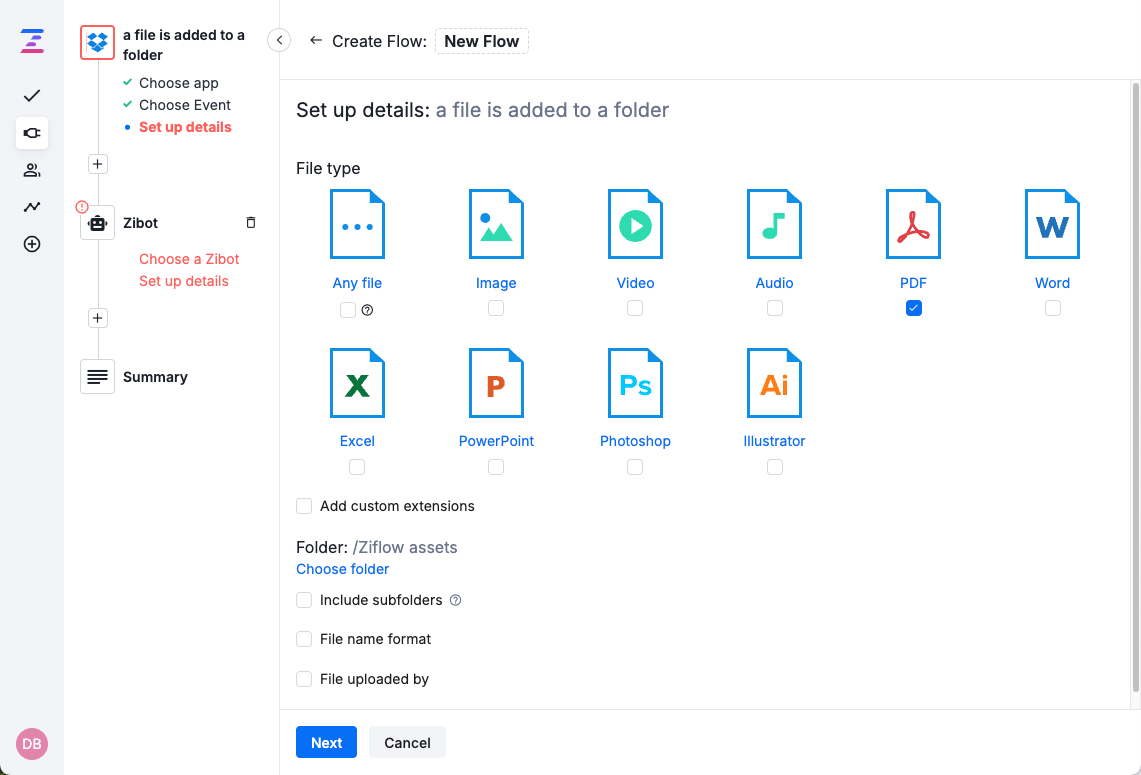Select the connections plug icon in sidebar

[x=31, y=133]
